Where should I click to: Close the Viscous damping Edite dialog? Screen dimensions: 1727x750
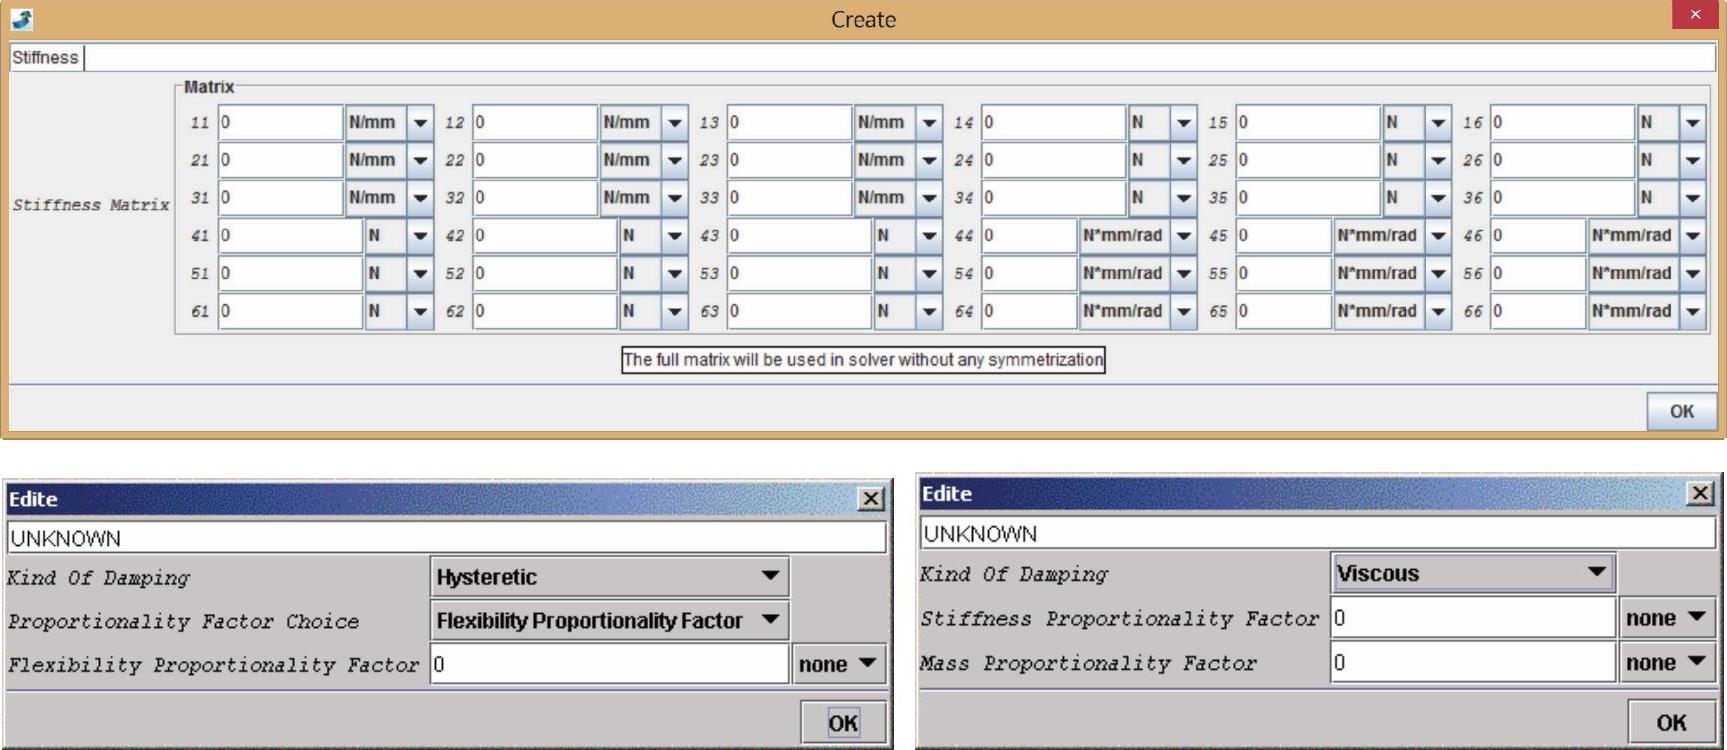coord(1699,493)
